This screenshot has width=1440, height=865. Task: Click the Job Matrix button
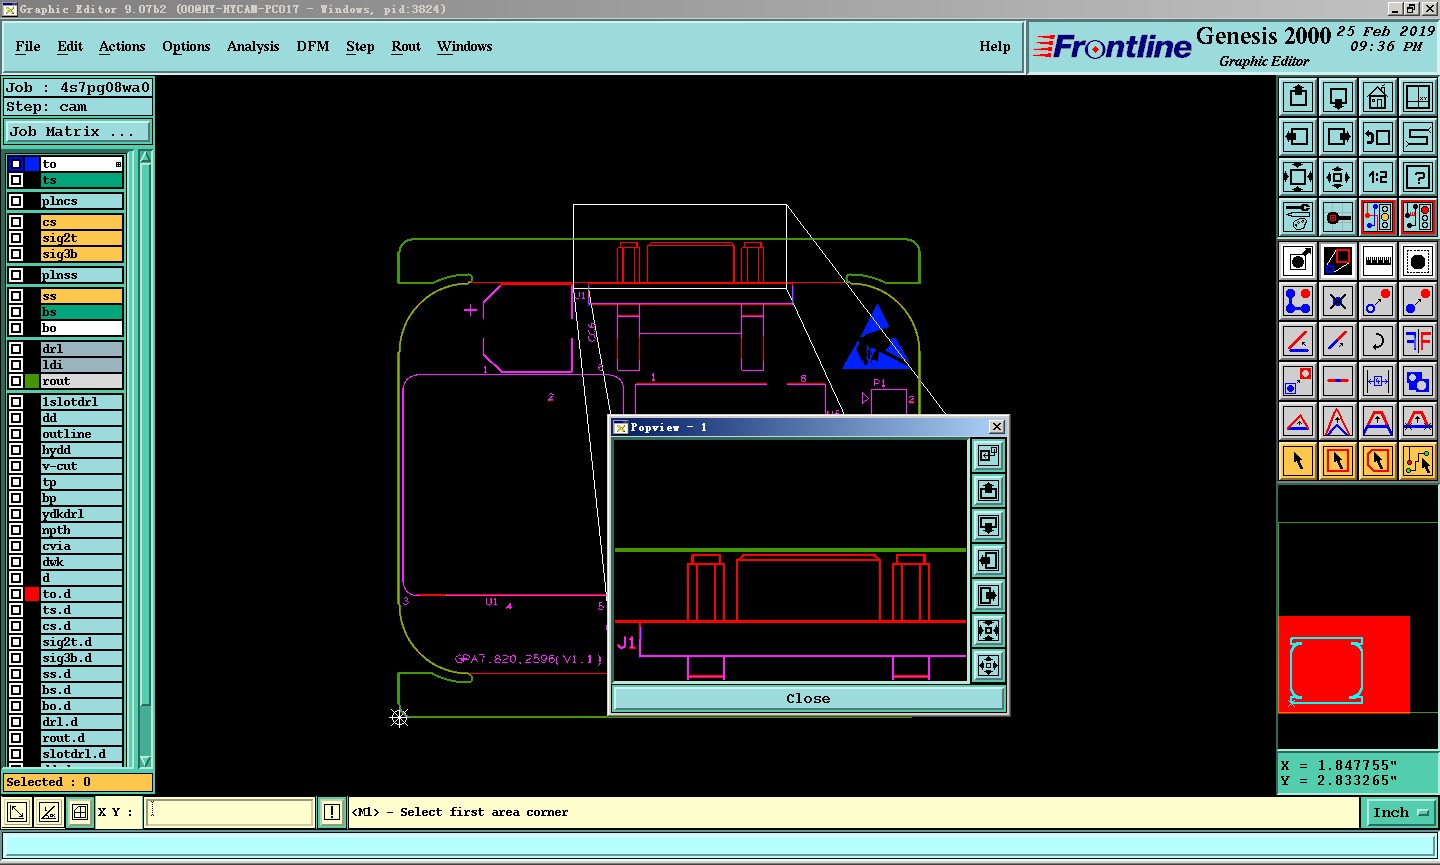click(x=78, y=131)
